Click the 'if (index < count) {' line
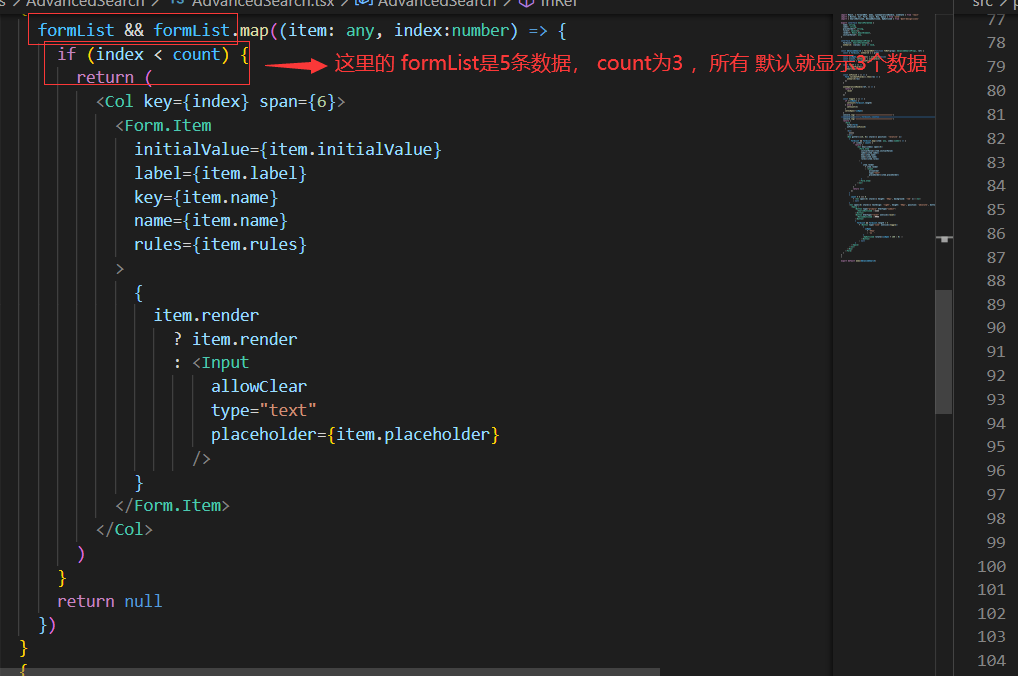This screenshot has height=676, width=1018. coord(153,55)
